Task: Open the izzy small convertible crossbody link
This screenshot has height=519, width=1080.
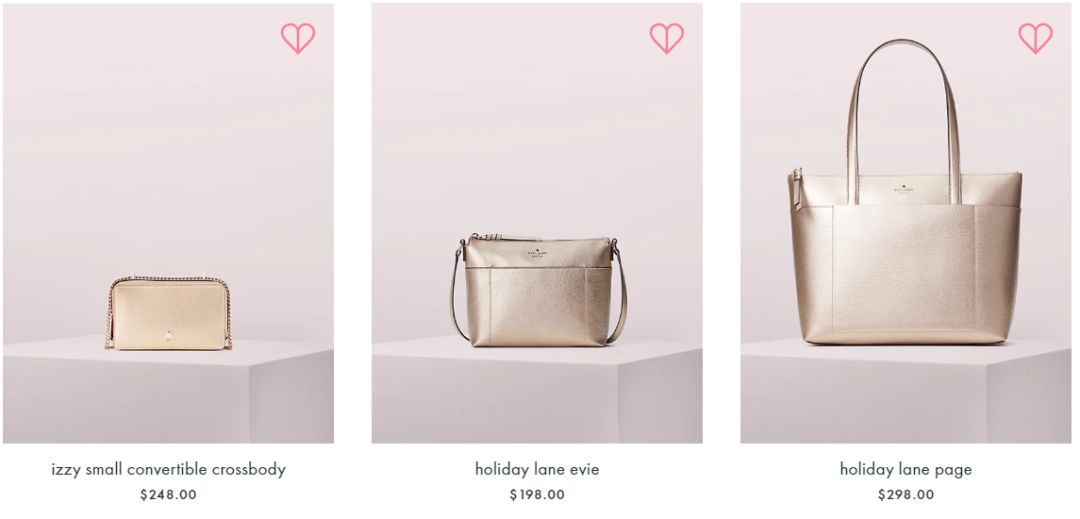Action: pos(168,469)
